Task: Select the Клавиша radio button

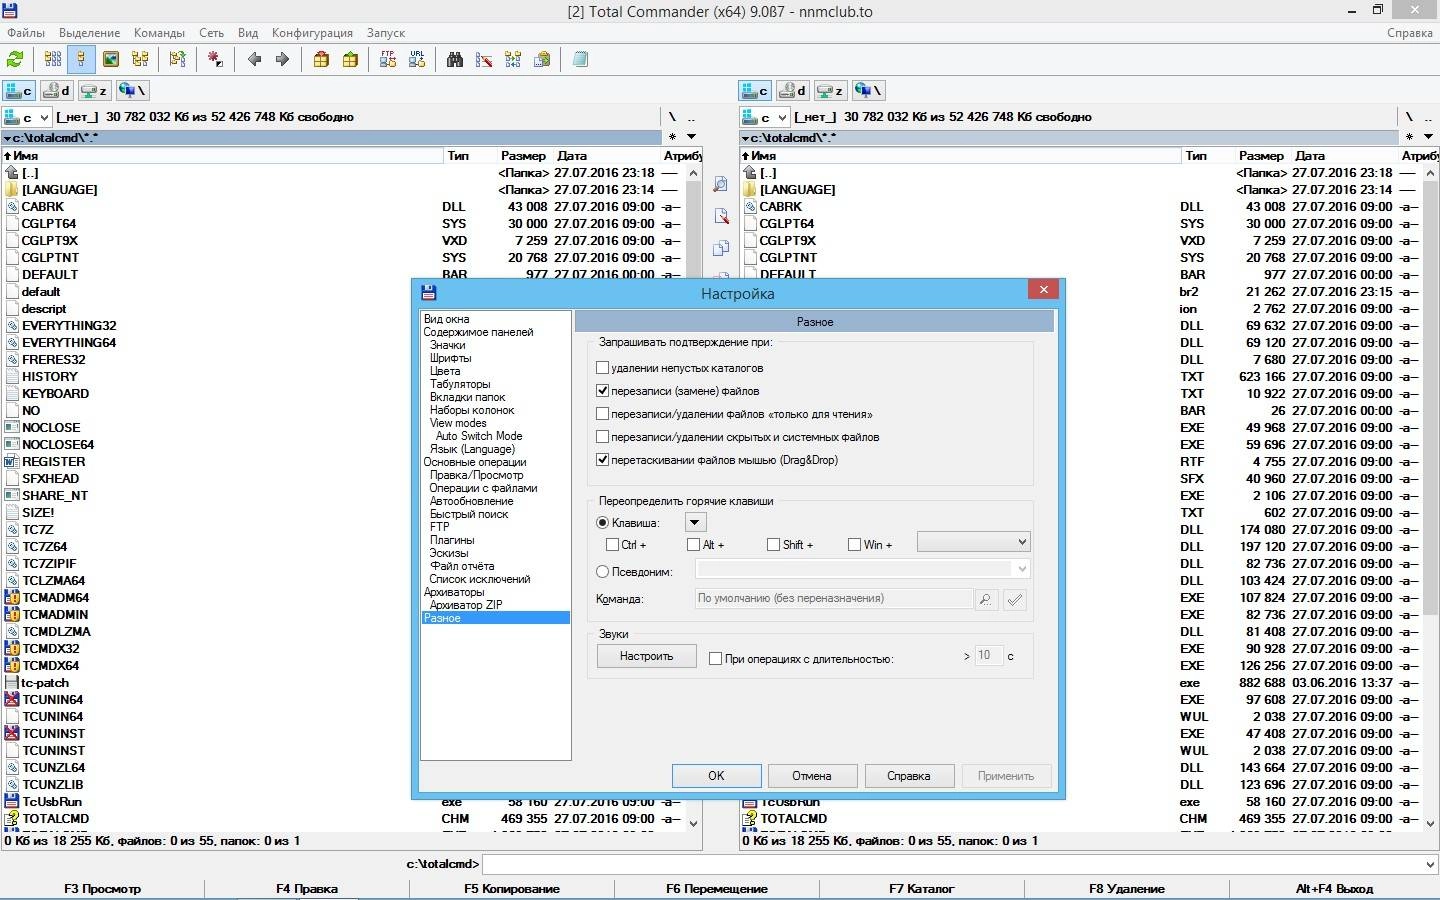Action: coord(602,522)
